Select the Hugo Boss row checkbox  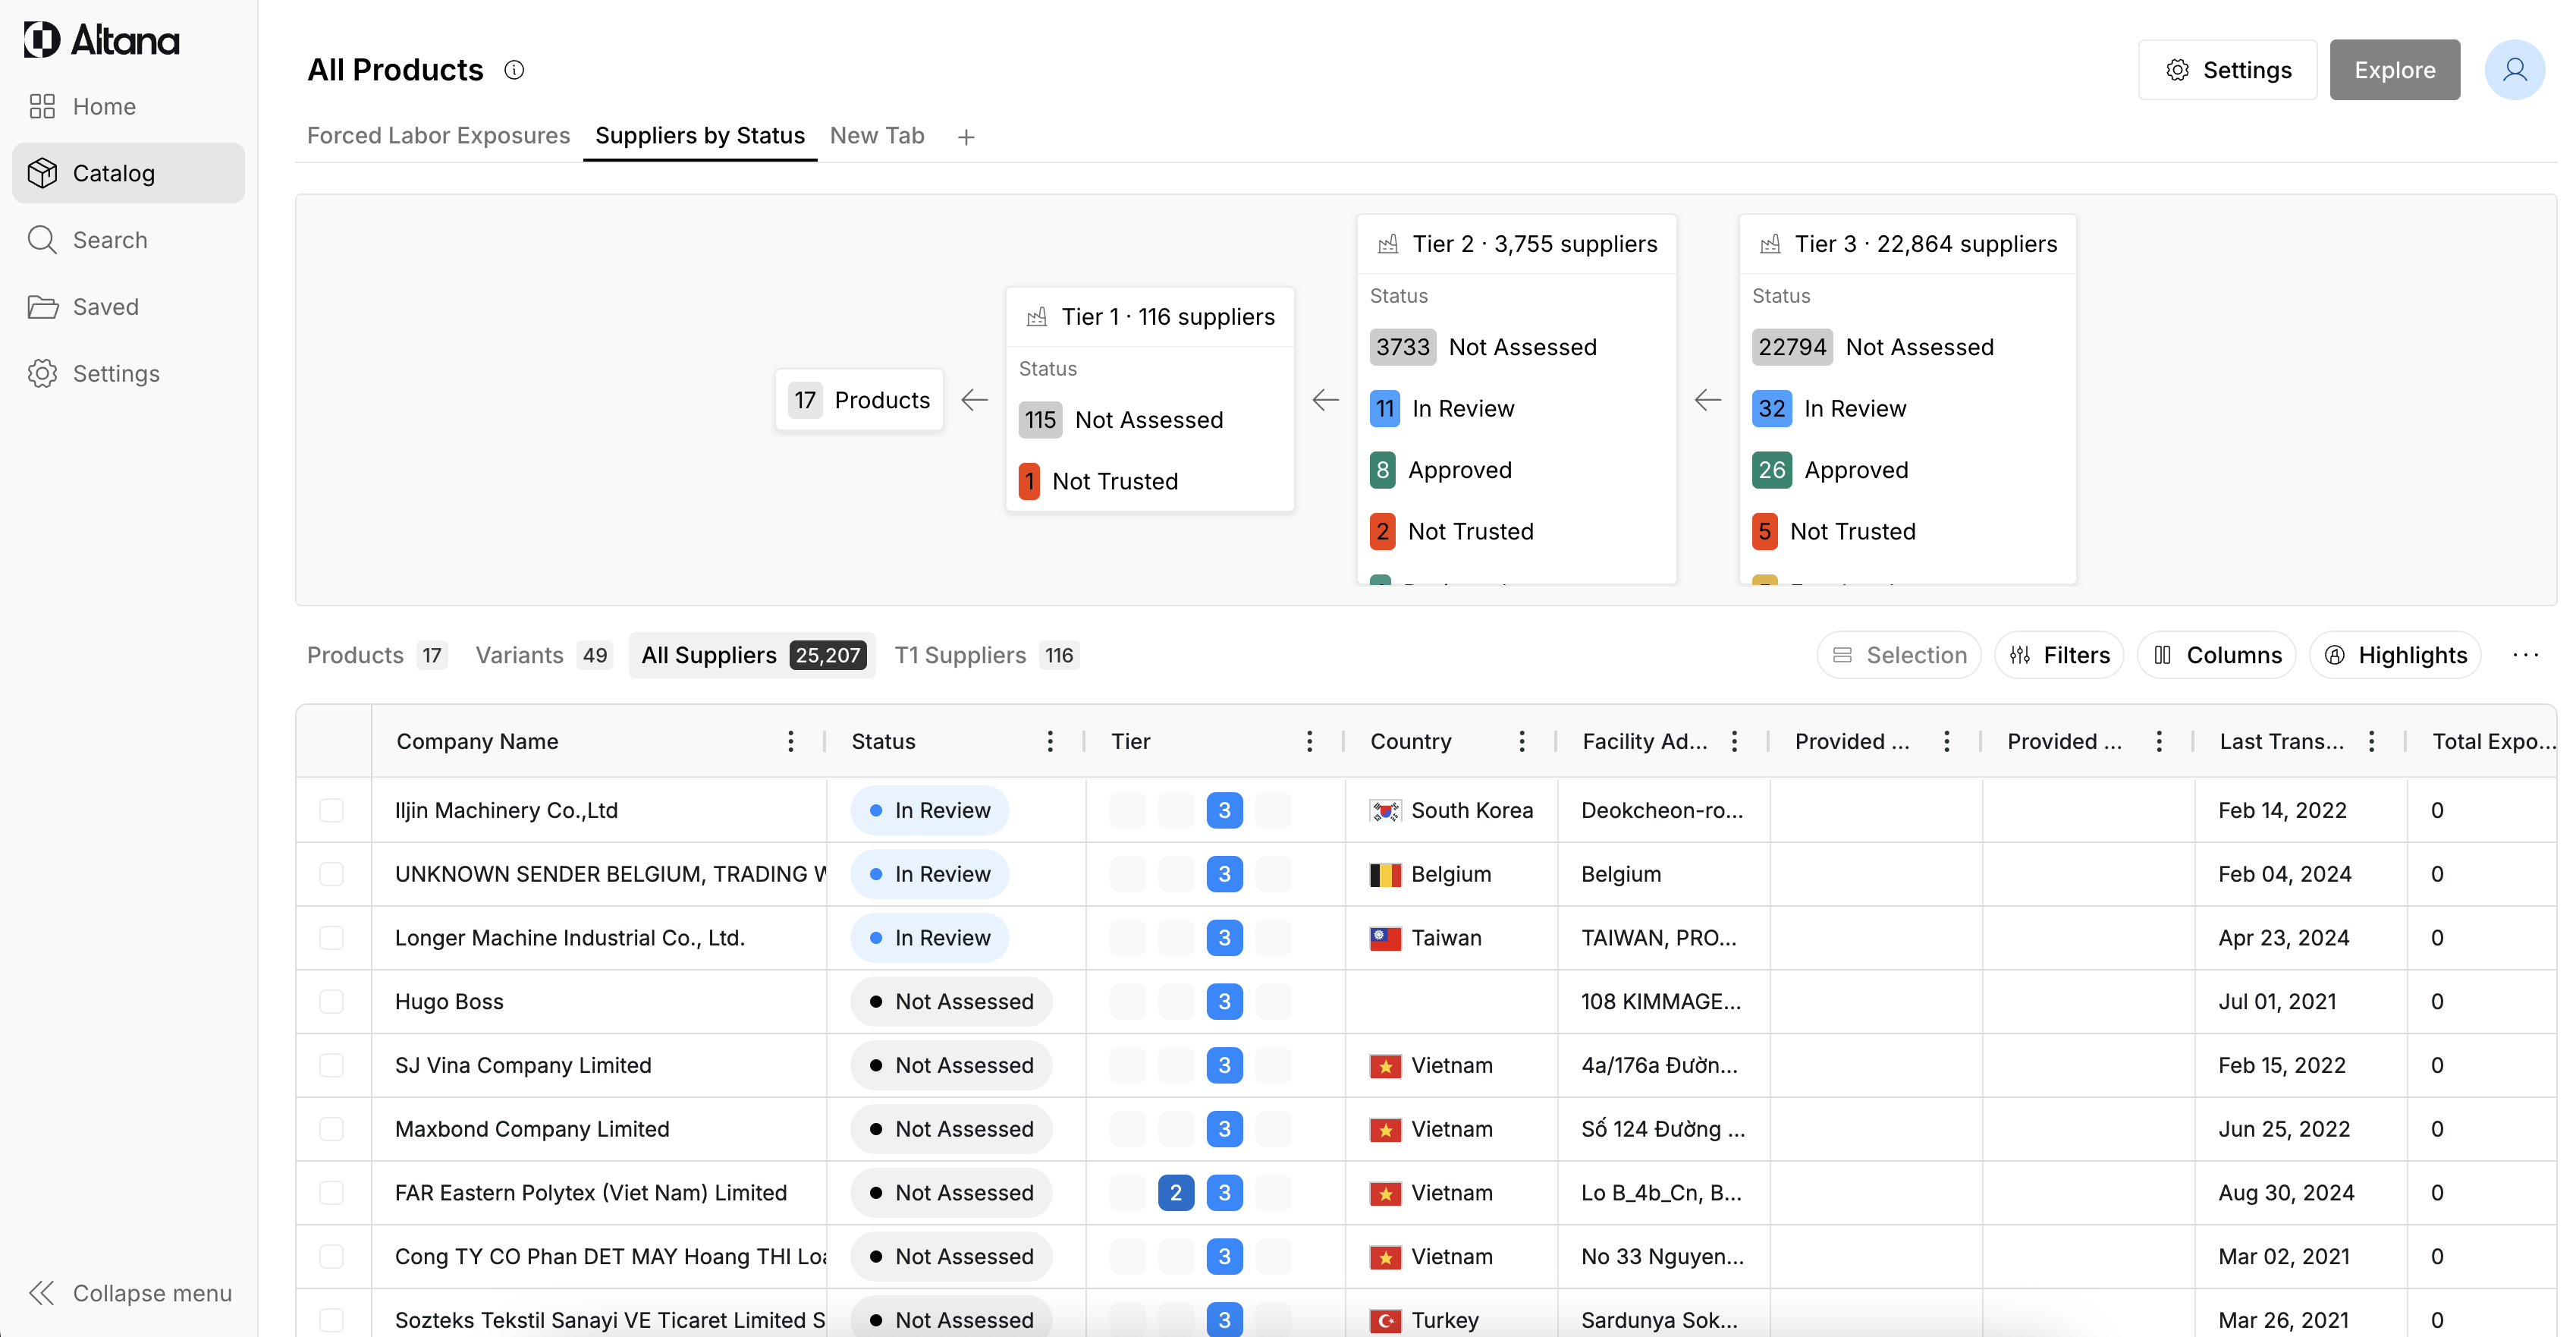click(x=331, y=1001)
